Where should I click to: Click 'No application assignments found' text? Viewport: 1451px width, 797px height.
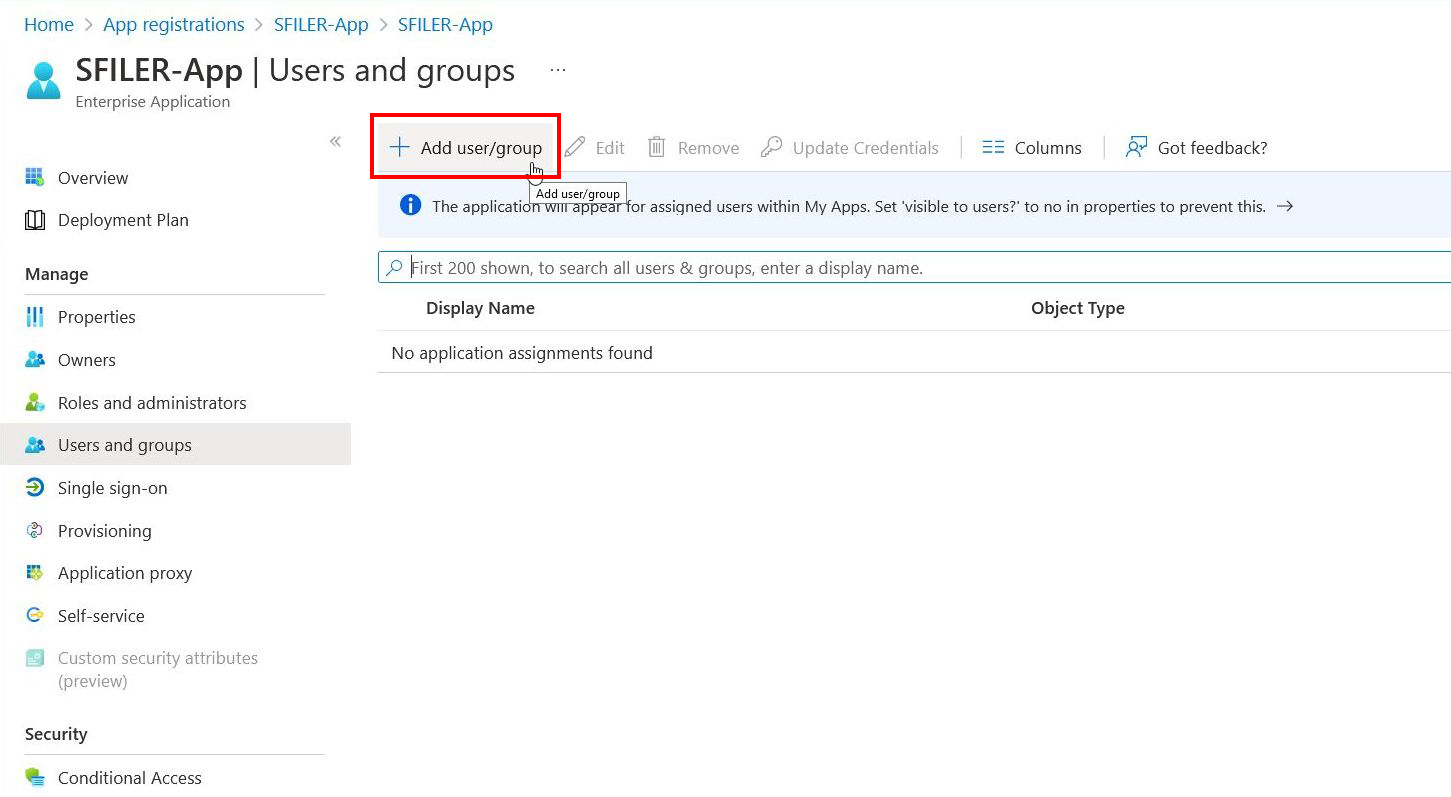522,353
